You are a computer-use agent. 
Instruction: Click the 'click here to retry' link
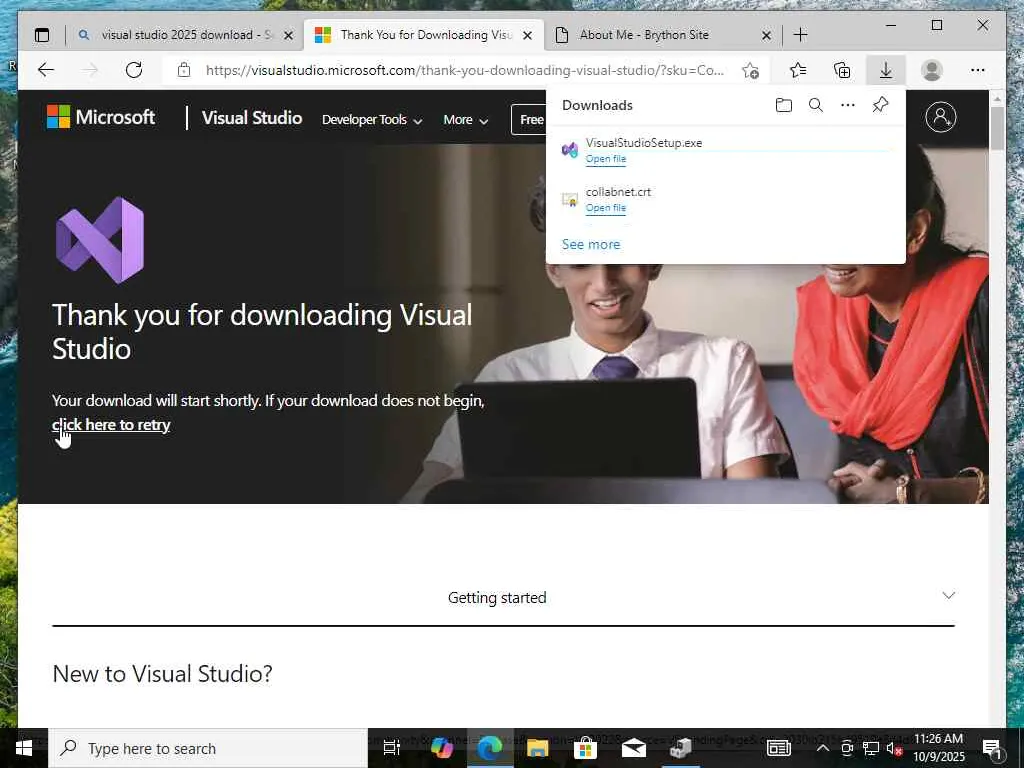tap(111, 424)
